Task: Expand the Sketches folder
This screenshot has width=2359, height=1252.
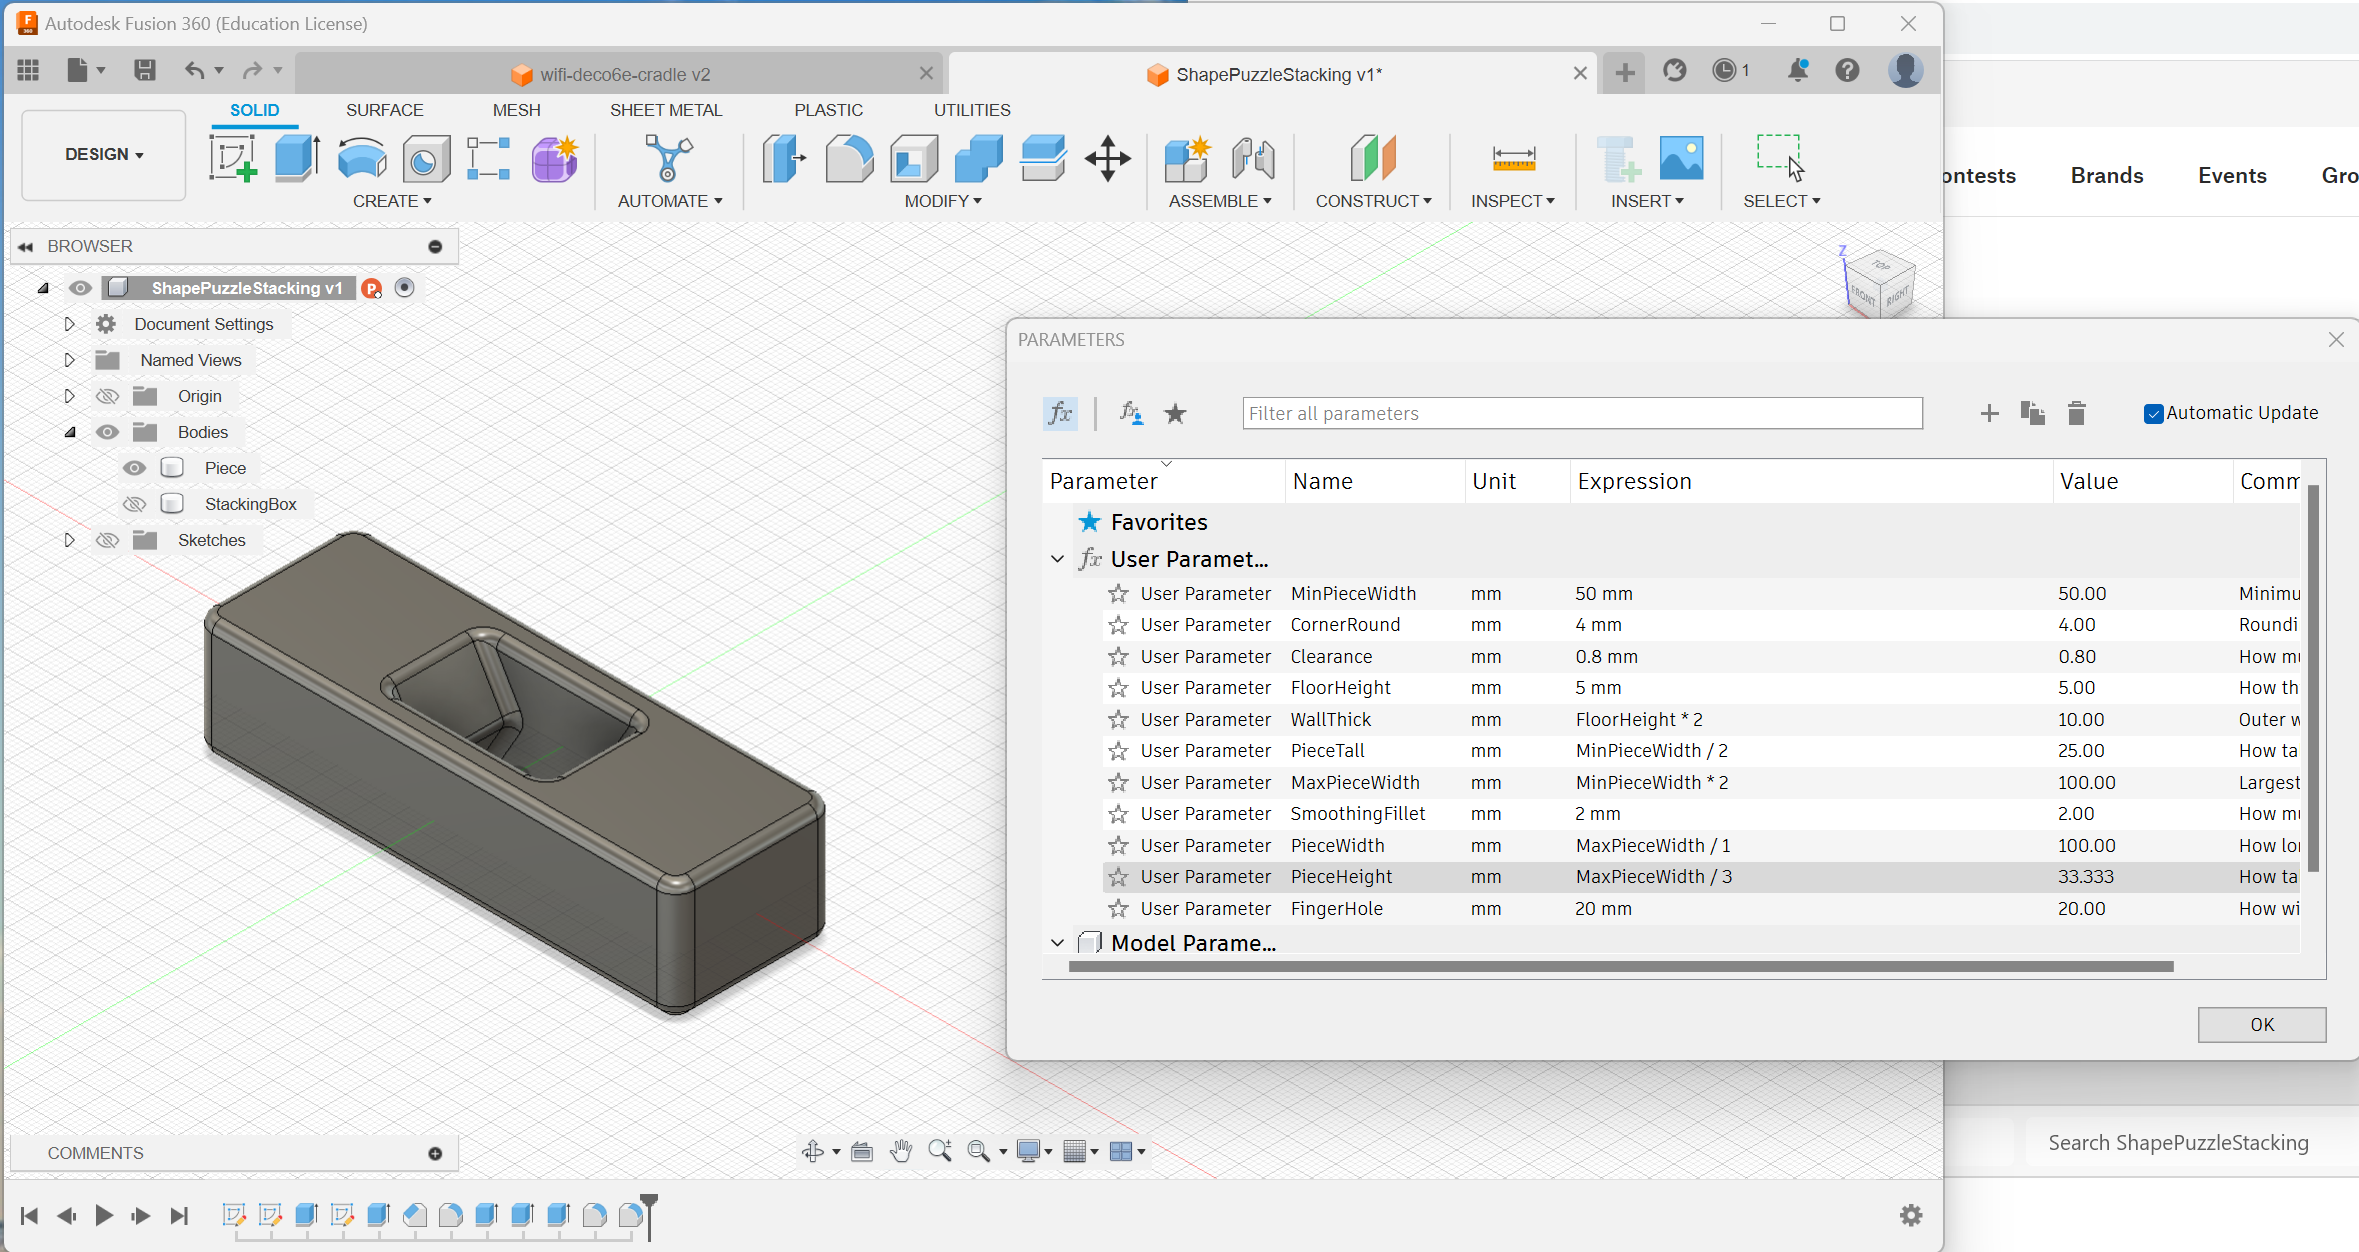Action: tap(69, 540)
